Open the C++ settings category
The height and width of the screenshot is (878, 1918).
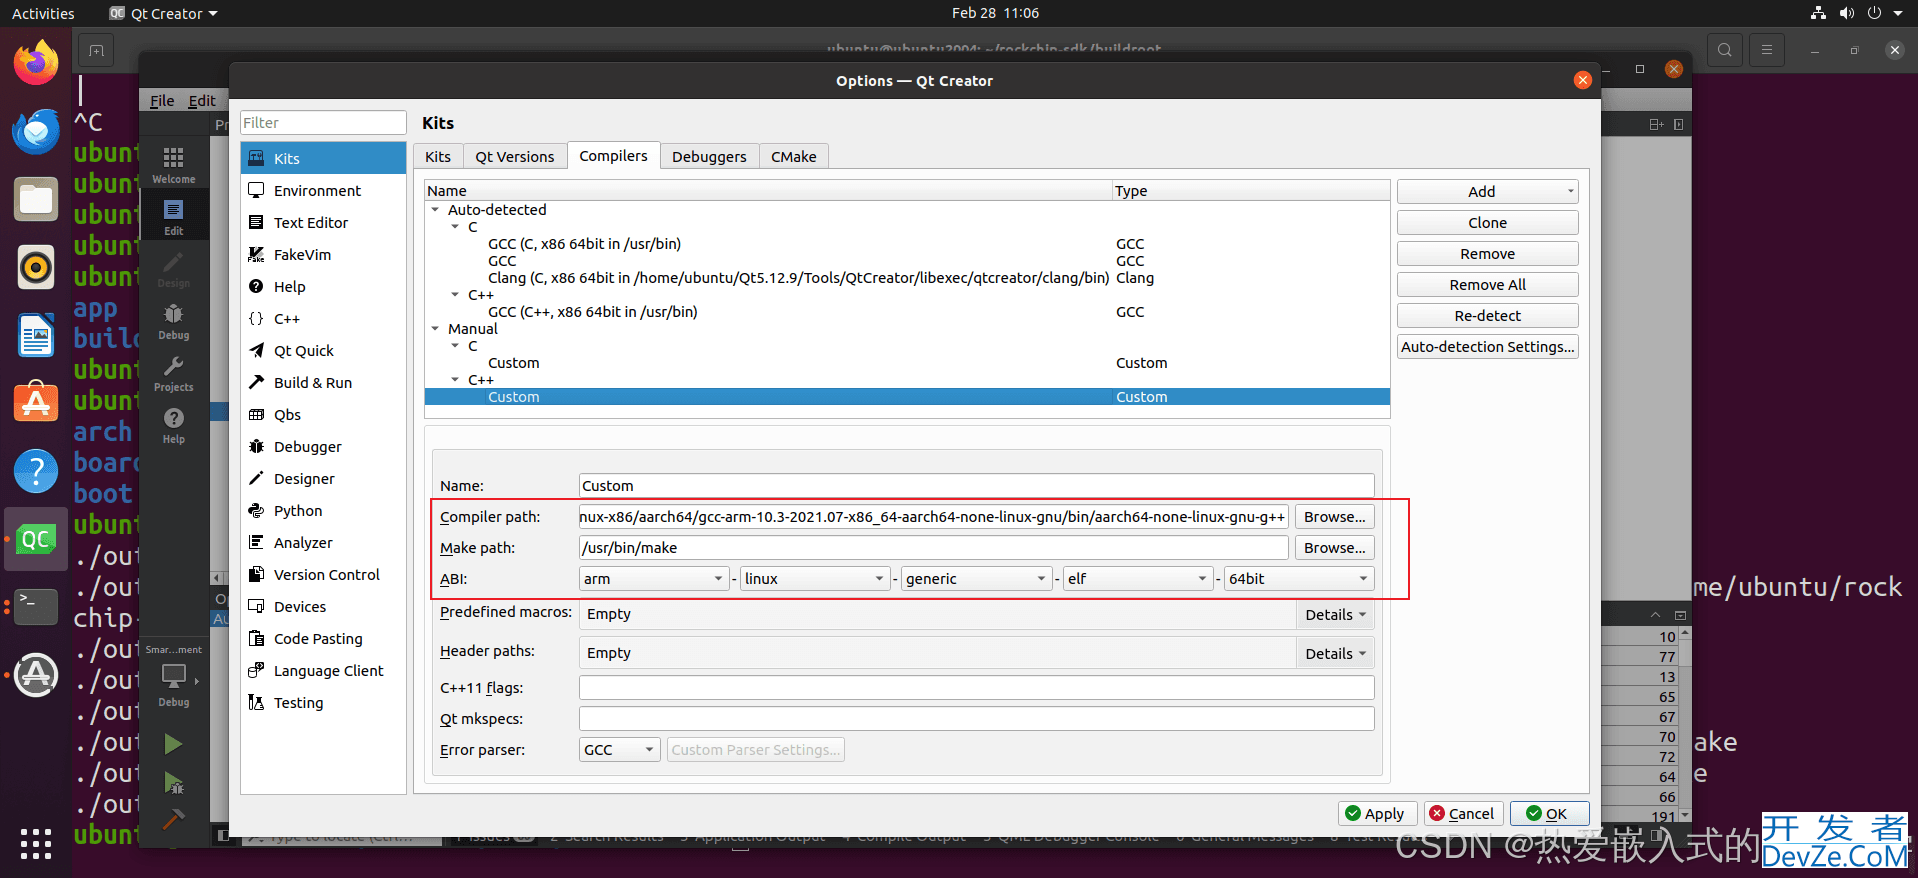323,318
